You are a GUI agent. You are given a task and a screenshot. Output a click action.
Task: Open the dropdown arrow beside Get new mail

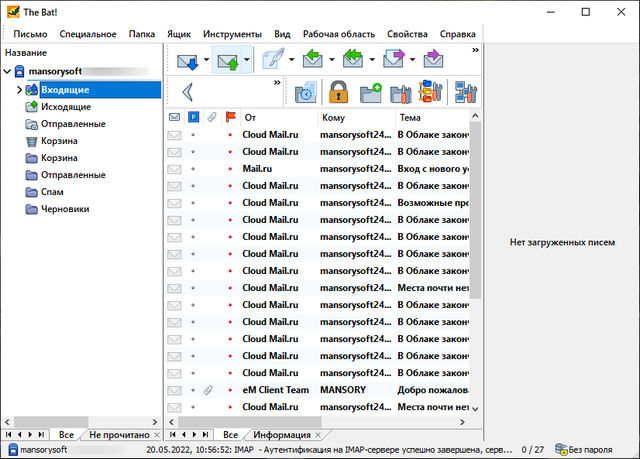coord(206,61)
